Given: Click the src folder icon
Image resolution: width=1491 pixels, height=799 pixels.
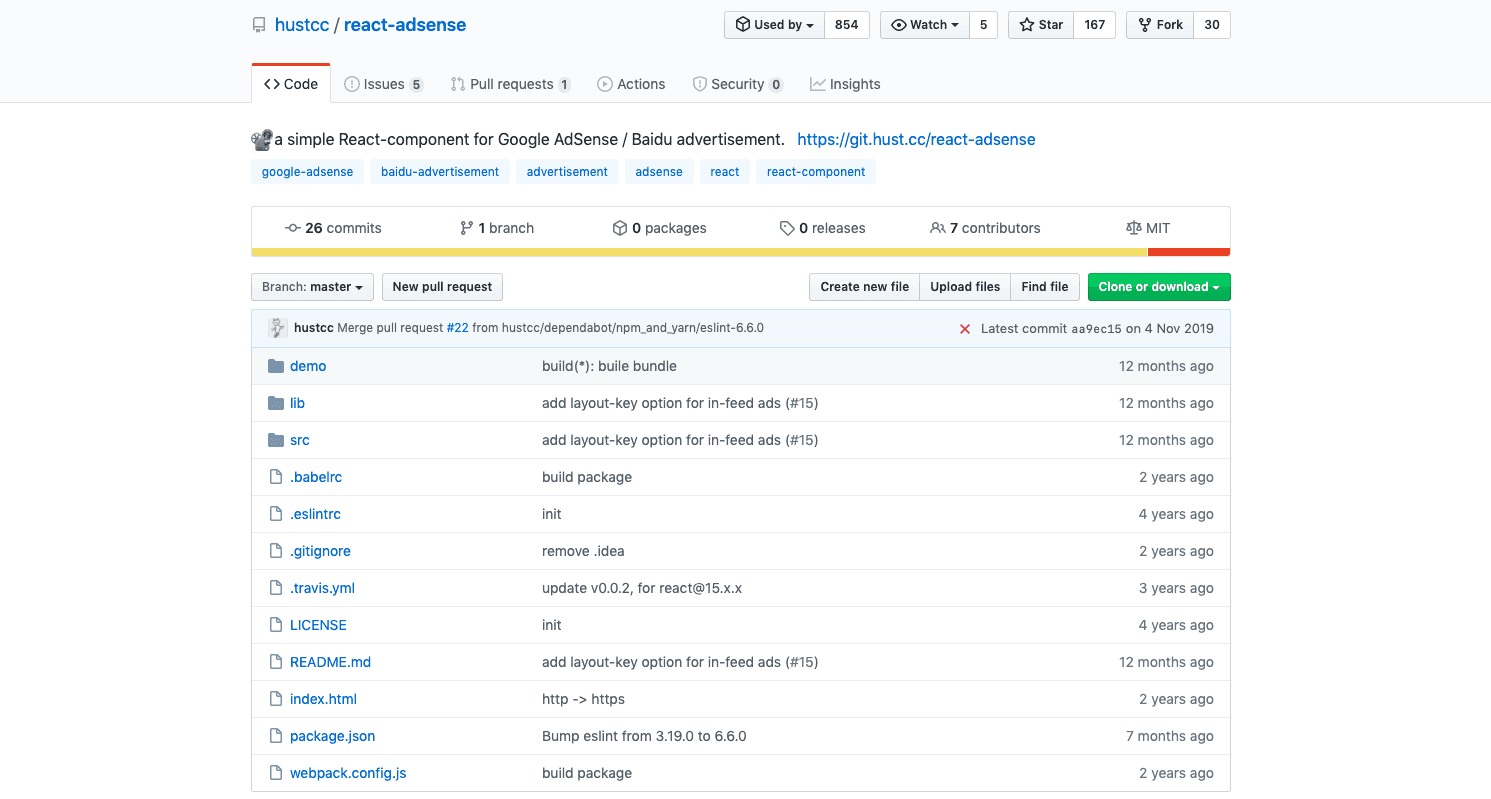Looking at the screenshot, I should point(276,440).
